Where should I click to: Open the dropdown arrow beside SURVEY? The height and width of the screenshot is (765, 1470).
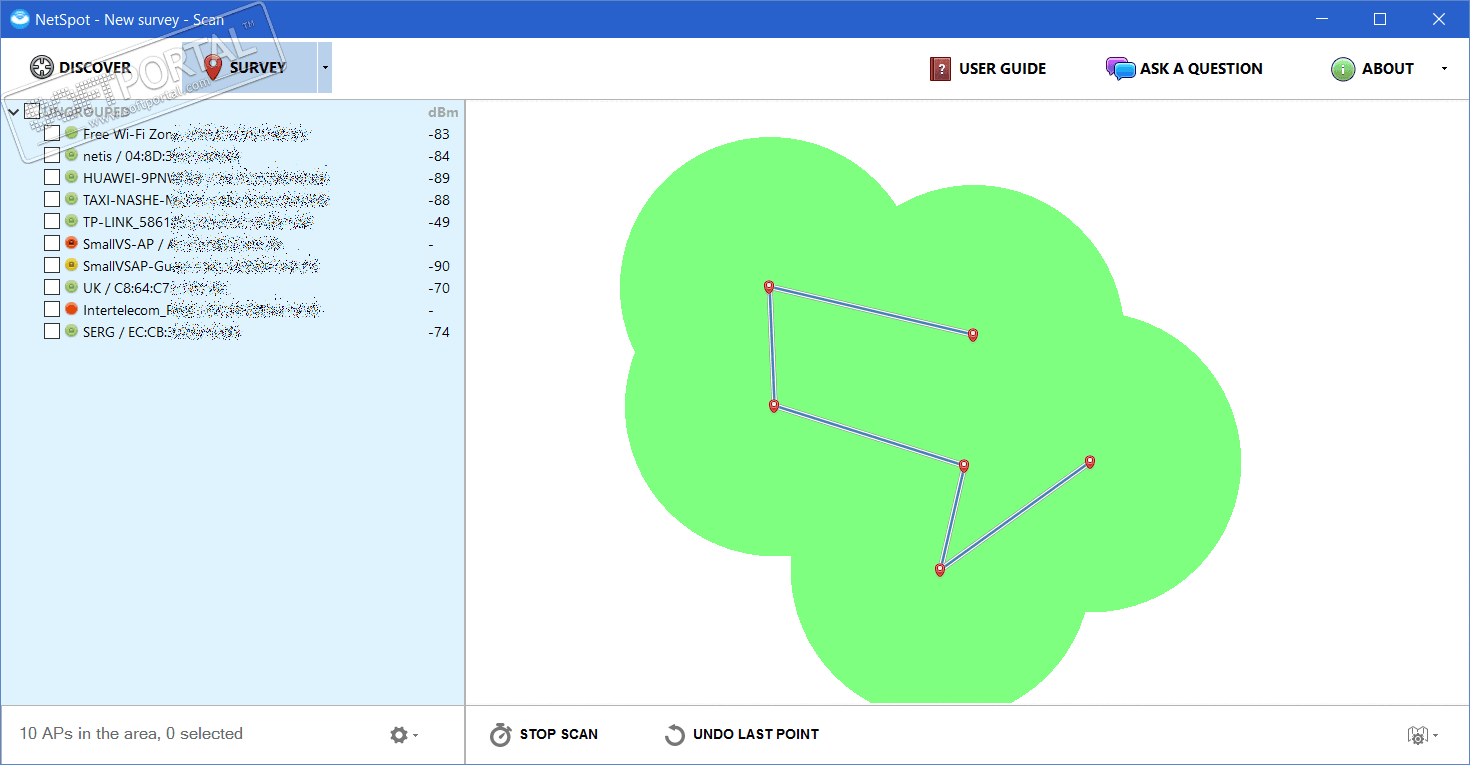[x=325, y=68]
